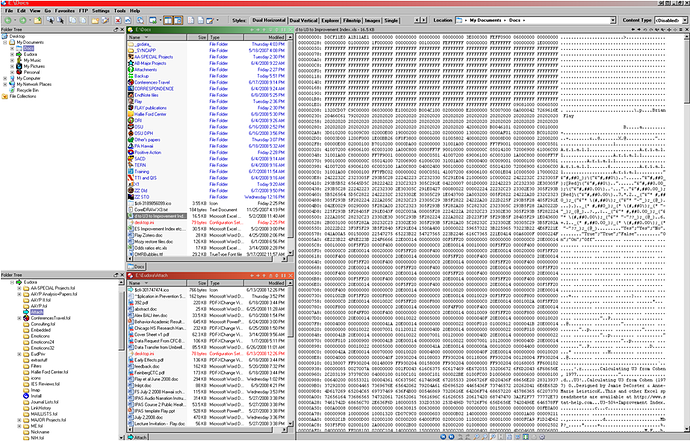Open the Favorites menu
This screenshot has width=690, height=441.
click(x=65, y=11)
